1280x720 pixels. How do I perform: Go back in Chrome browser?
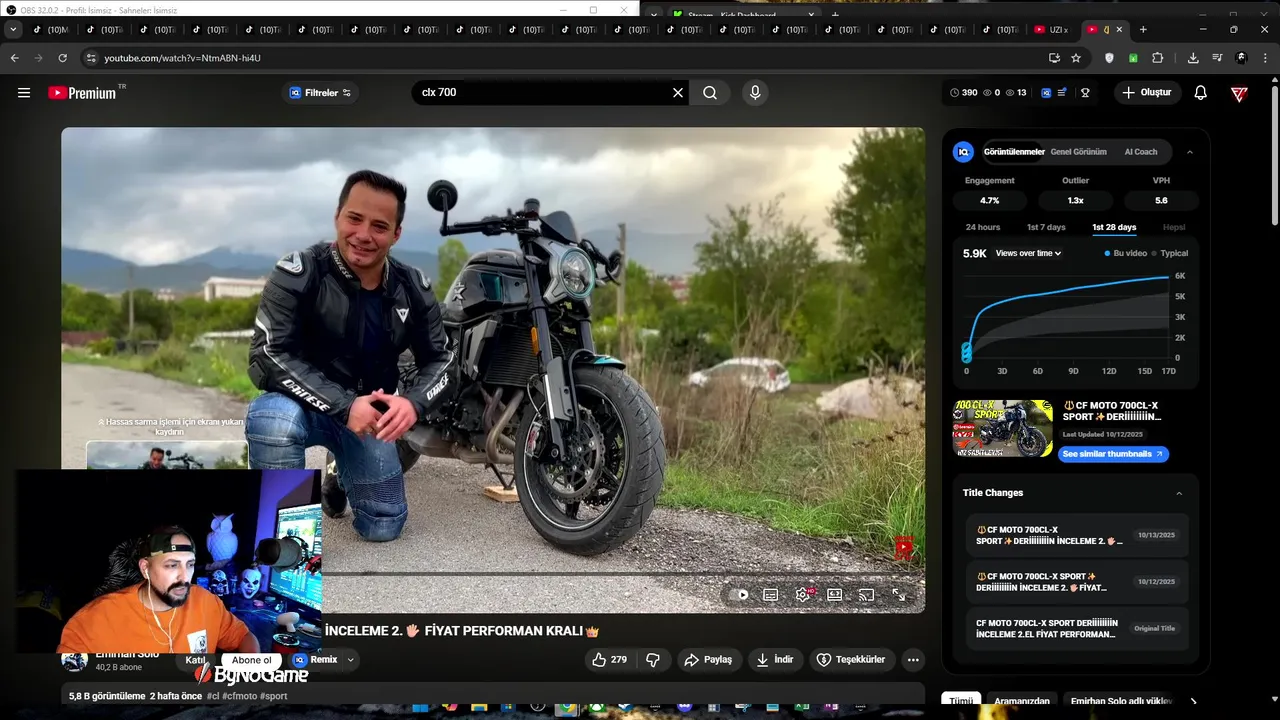15,58
